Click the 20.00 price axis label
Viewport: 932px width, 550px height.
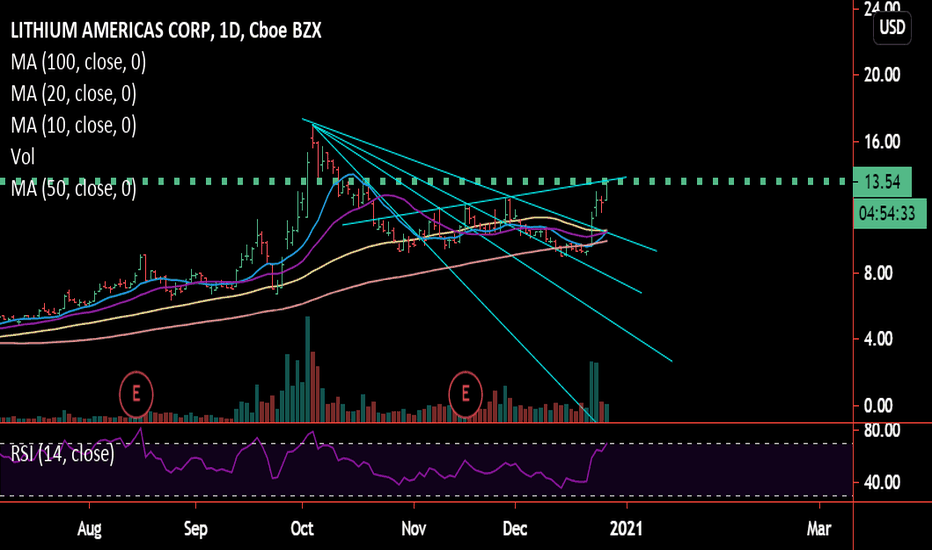click(882, 75)
